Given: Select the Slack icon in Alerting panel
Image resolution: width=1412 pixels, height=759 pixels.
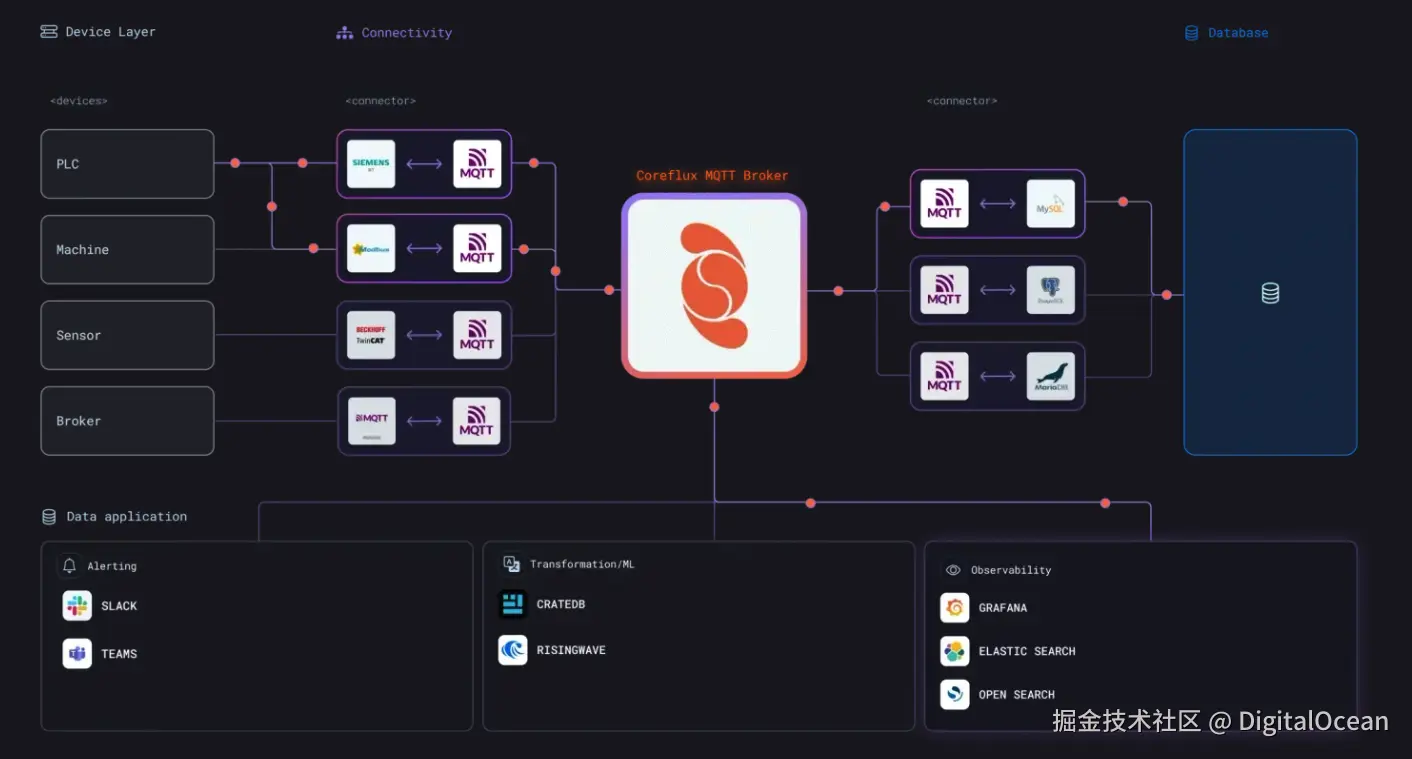Looking at the screenshot, I should (x=77, y=605).
